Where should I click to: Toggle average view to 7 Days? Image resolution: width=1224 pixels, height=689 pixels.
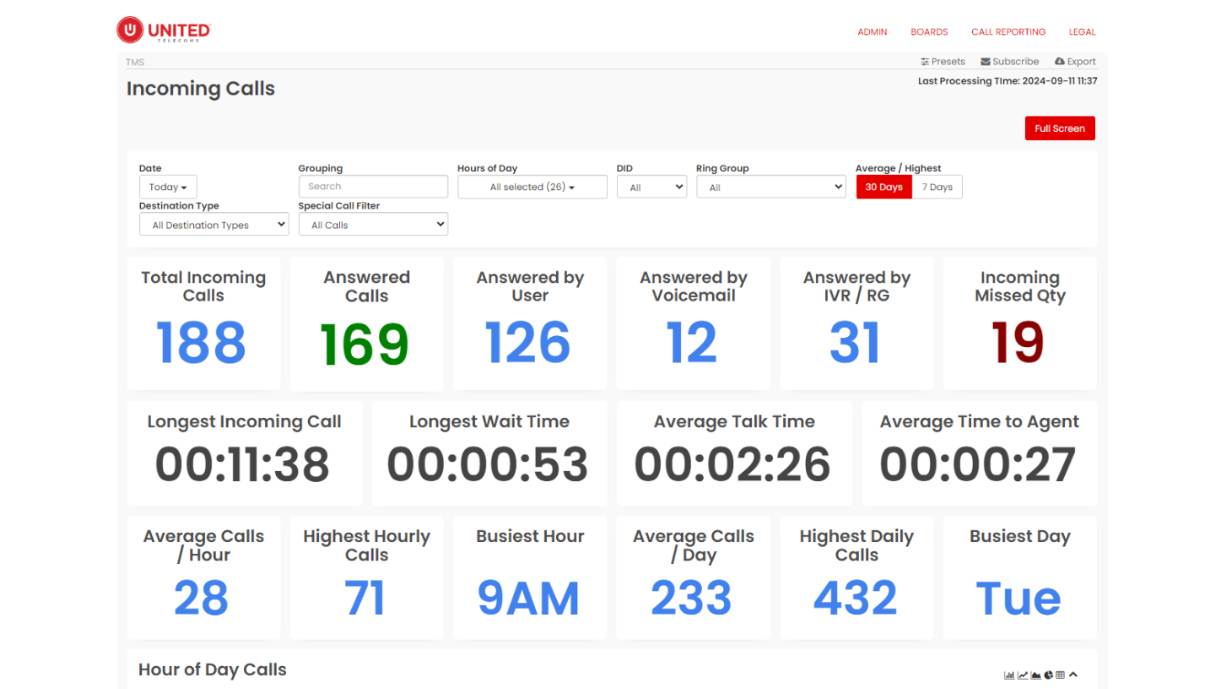[x=936, y=187]
